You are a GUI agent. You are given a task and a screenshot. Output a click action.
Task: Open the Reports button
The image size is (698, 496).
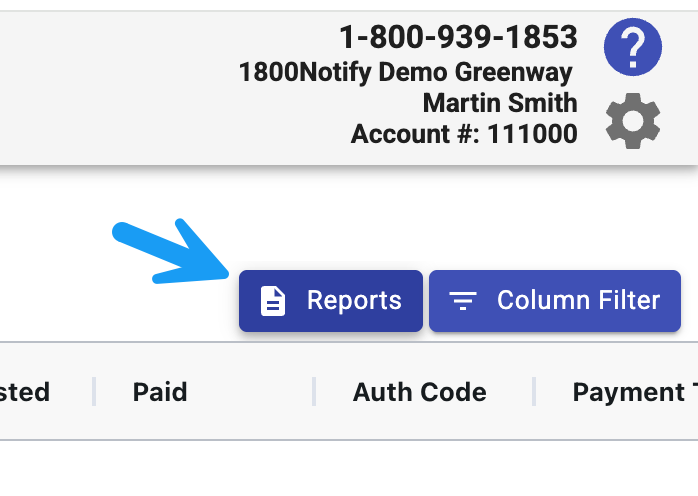coord(330,301)
